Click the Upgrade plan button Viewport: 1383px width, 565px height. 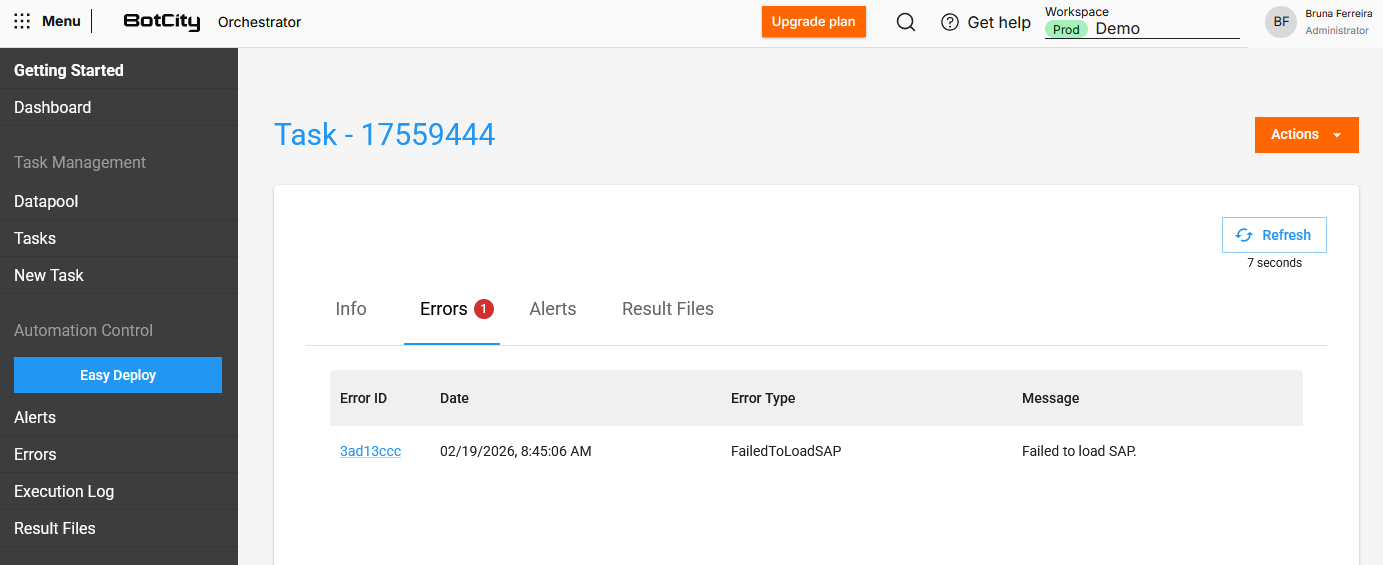coord(813,22)
